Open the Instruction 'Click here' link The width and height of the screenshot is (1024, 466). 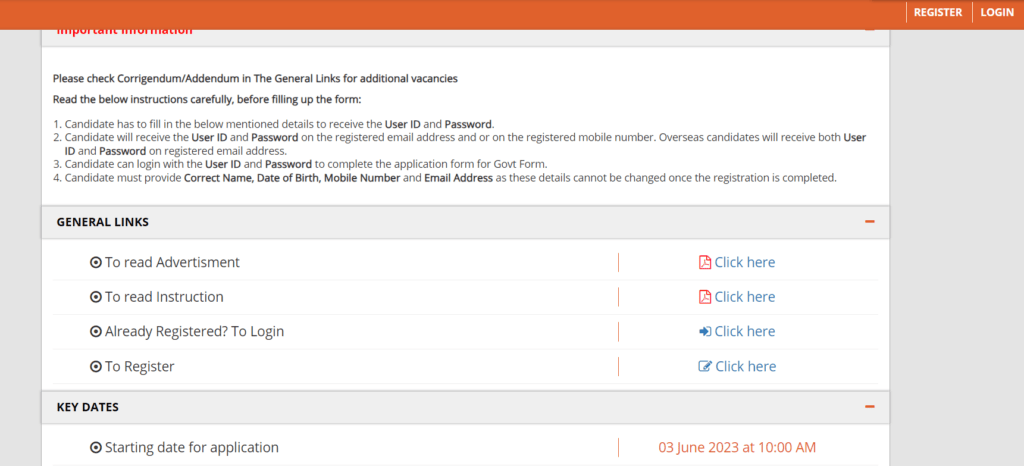[744, 297]
